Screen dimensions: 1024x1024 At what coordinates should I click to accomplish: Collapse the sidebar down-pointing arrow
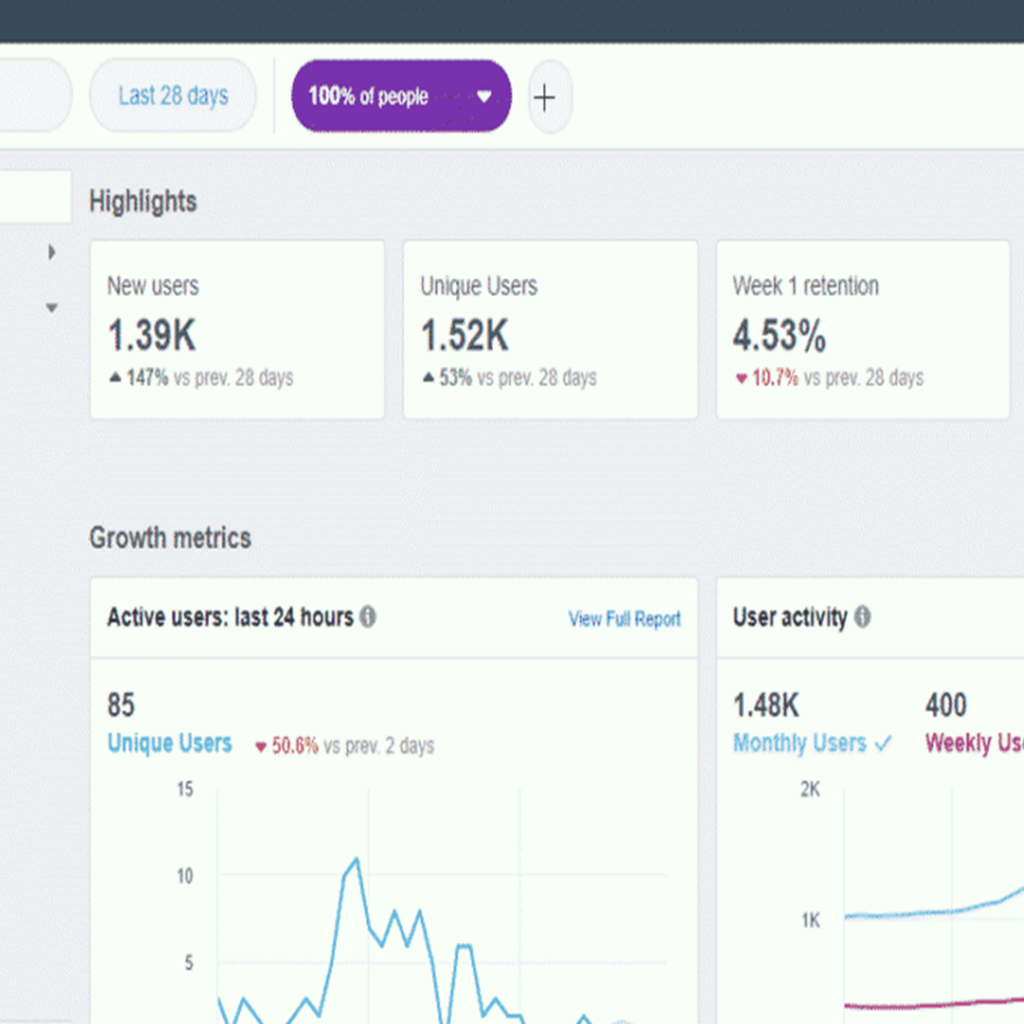pyautogui.click(x=52, y=308)
